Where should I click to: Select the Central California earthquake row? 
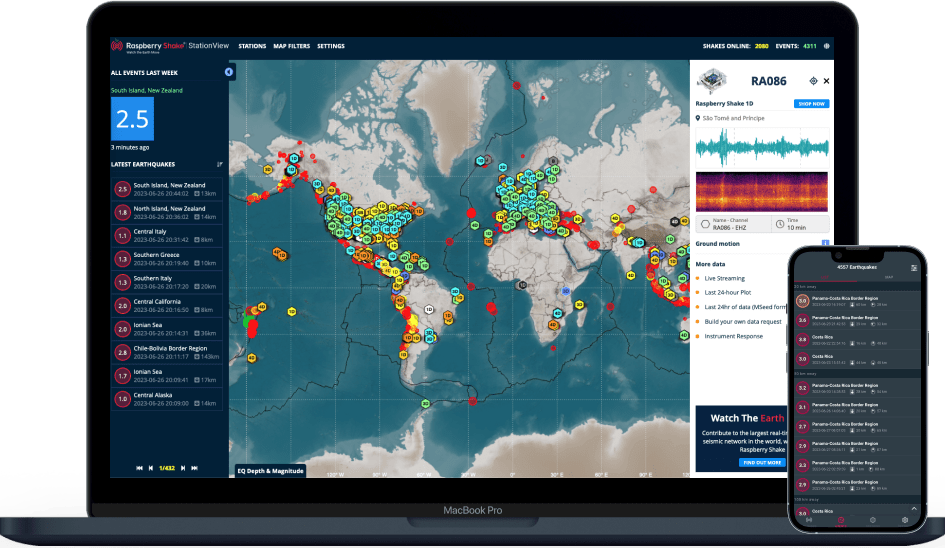pos(167,306)
